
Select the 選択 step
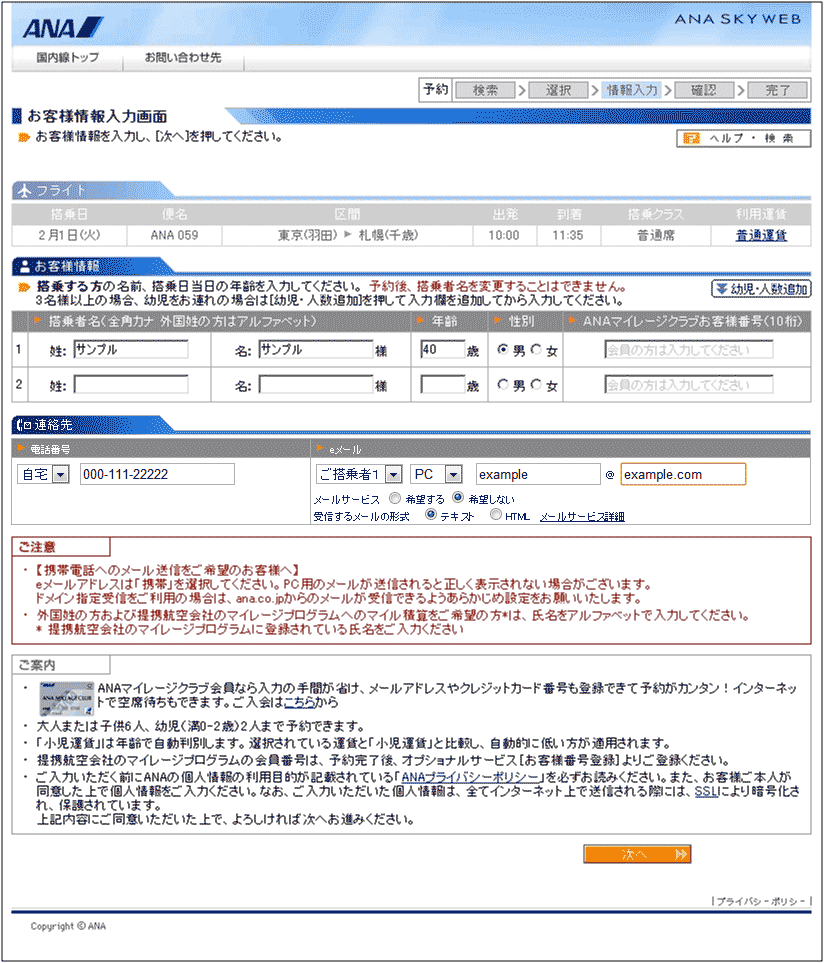[x=558, y=90]
